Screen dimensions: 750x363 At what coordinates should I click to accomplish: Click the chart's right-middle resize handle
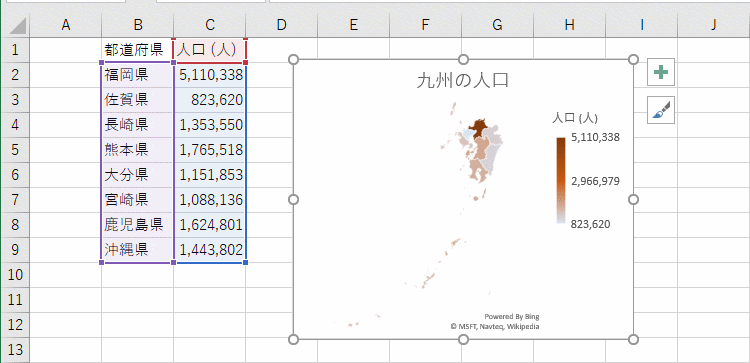pos(633,199)
